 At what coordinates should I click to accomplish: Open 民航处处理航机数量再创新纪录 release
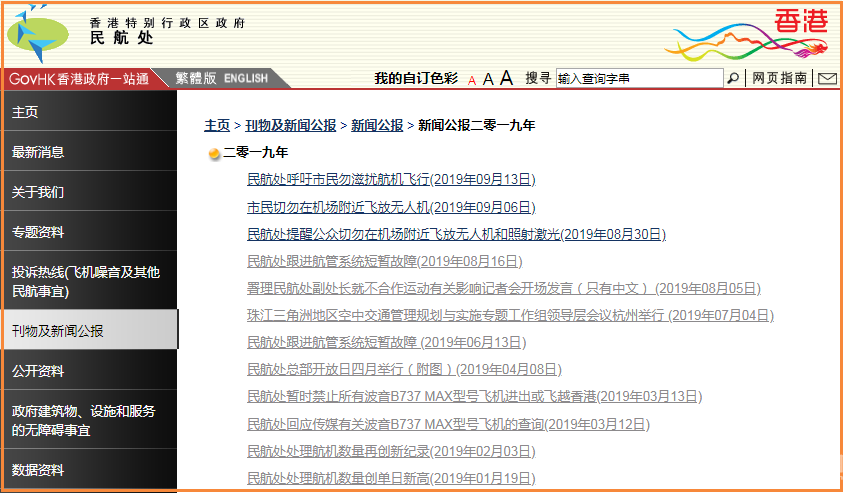point(391,451)
